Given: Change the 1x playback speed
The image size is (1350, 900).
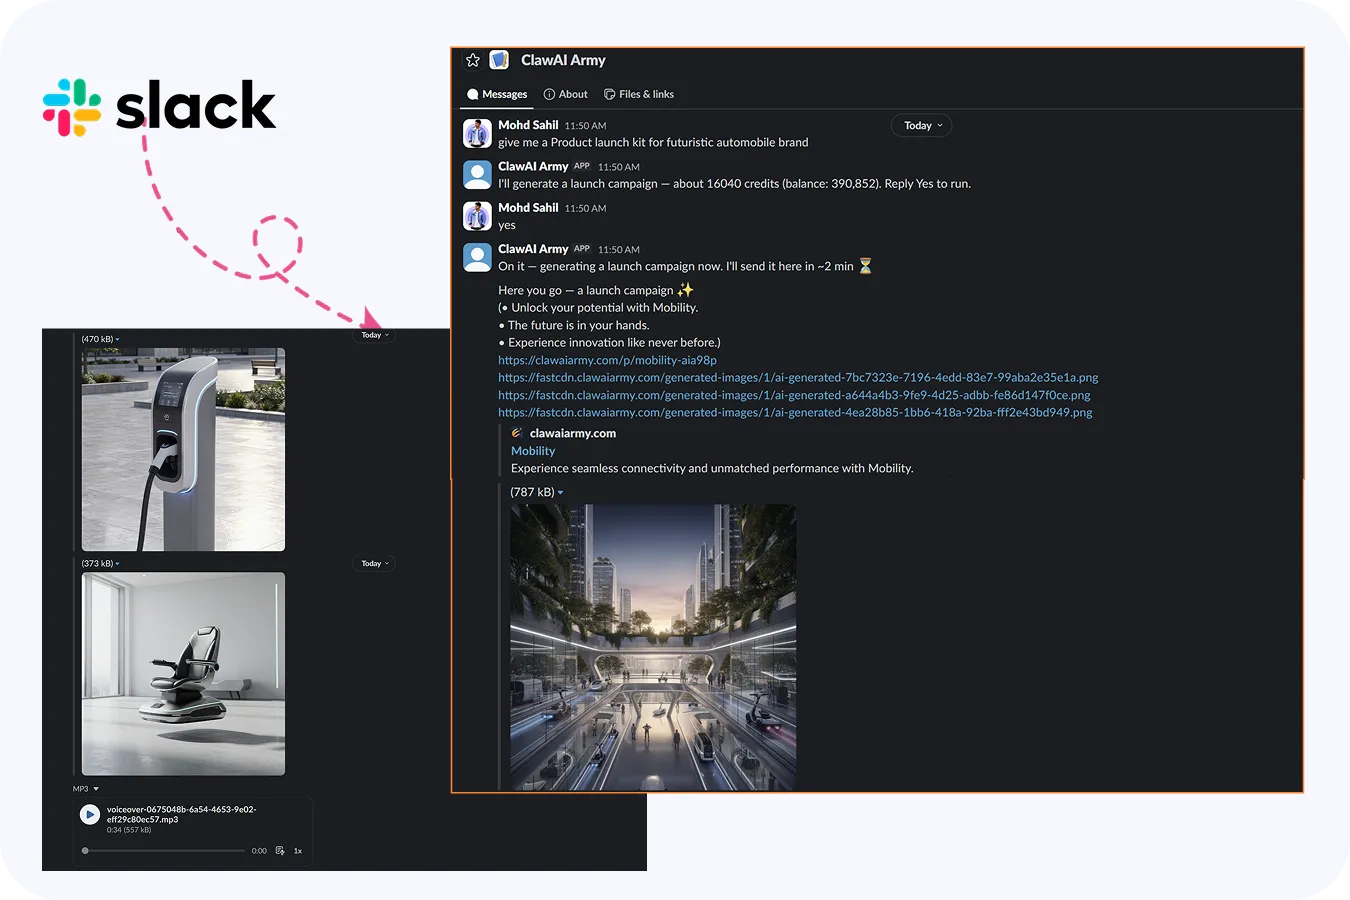Looking at the screenshot, I should [x=297, y=851].
